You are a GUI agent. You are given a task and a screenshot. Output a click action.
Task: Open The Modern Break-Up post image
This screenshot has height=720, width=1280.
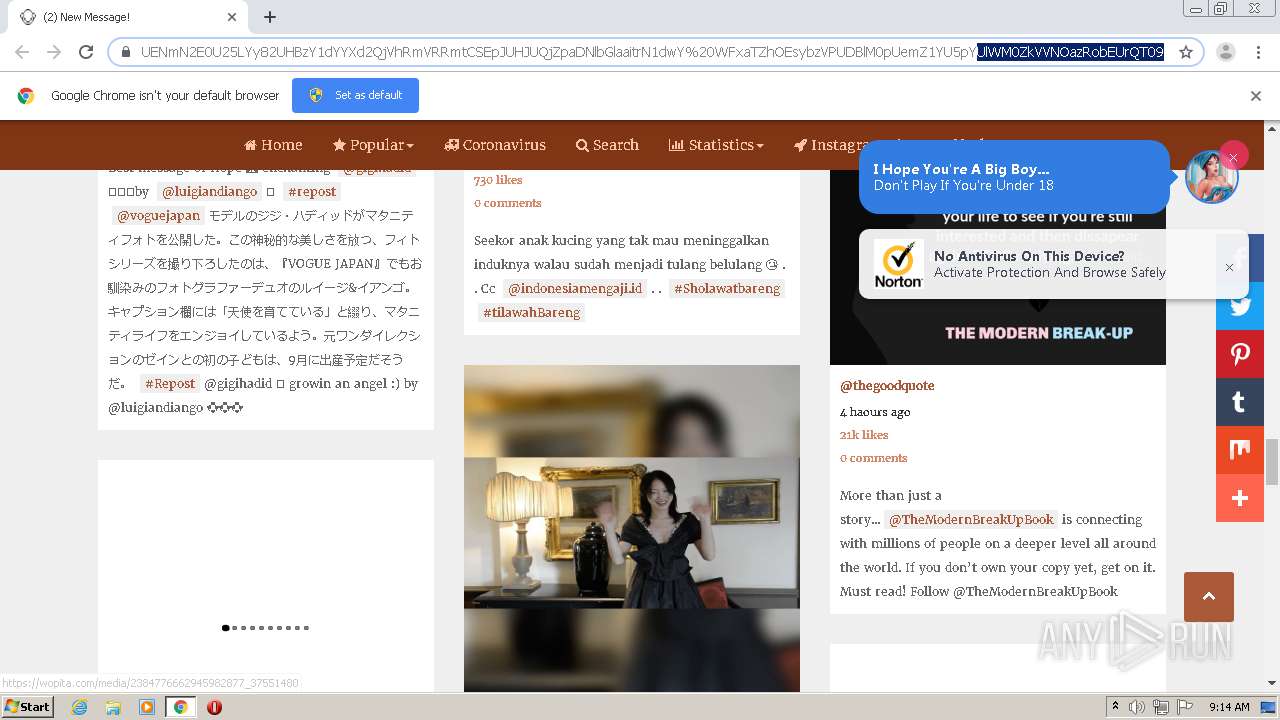point(998,267)
